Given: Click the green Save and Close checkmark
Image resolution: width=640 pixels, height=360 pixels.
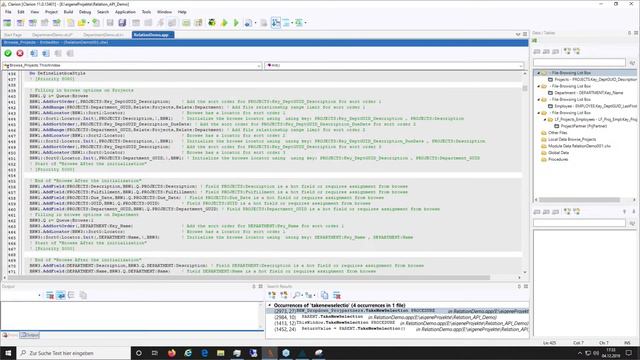Looking at the screenshot, I should pos(8,53).
